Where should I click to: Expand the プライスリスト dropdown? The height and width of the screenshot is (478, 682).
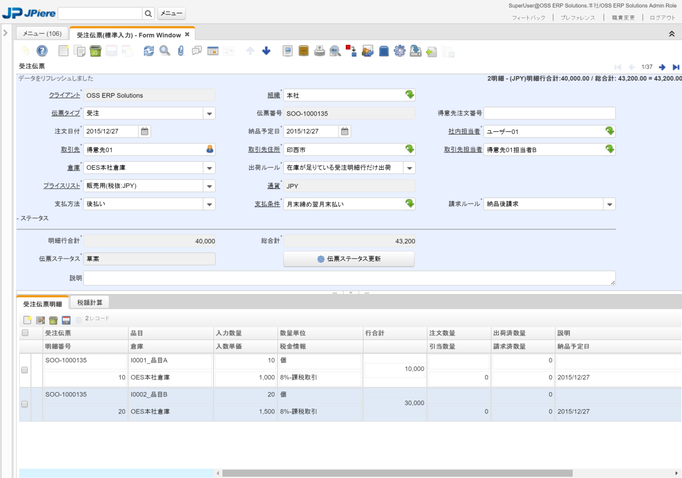(209, 186)
